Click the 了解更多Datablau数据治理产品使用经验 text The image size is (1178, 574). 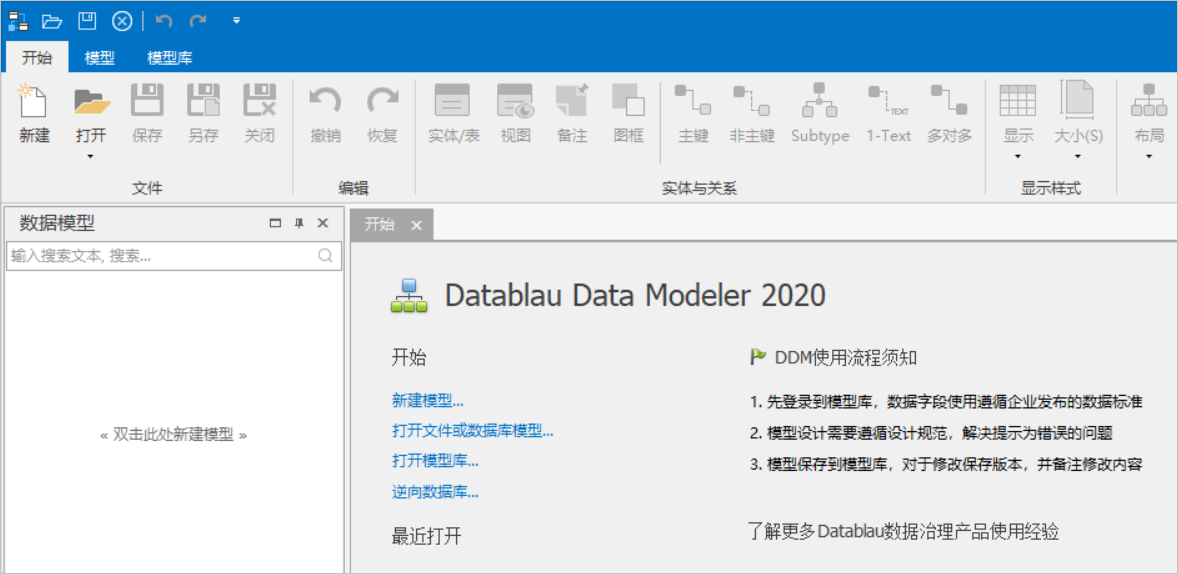[x=904, y=532]
